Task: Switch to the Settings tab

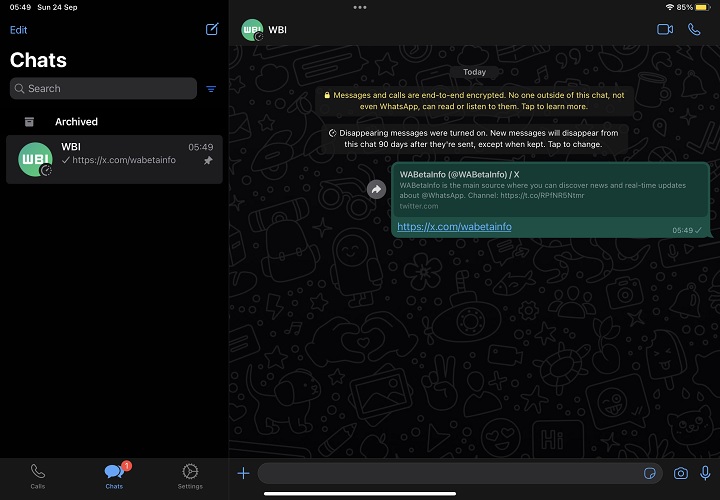Action: click(x=190, y=477)
